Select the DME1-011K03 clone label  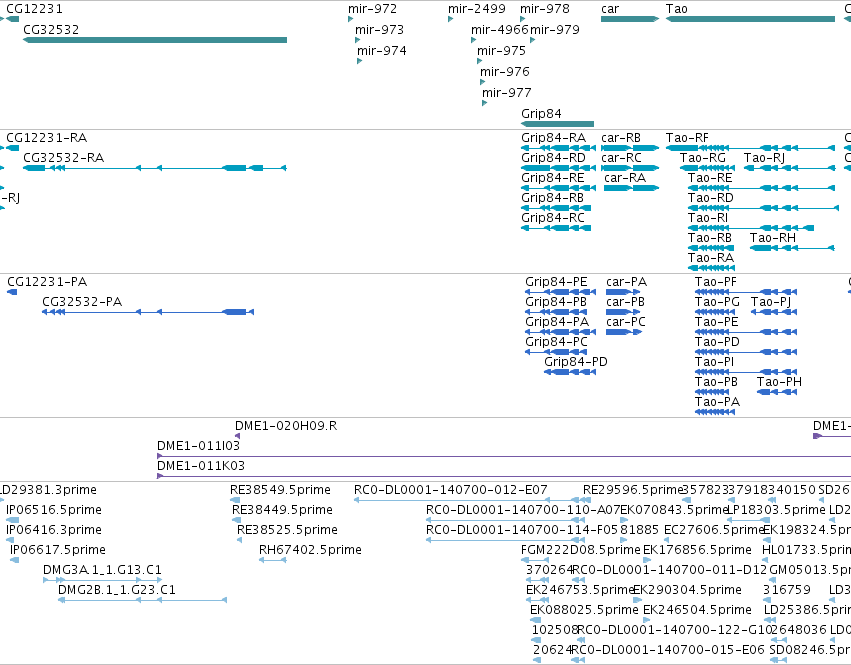[x=201, y=466]
